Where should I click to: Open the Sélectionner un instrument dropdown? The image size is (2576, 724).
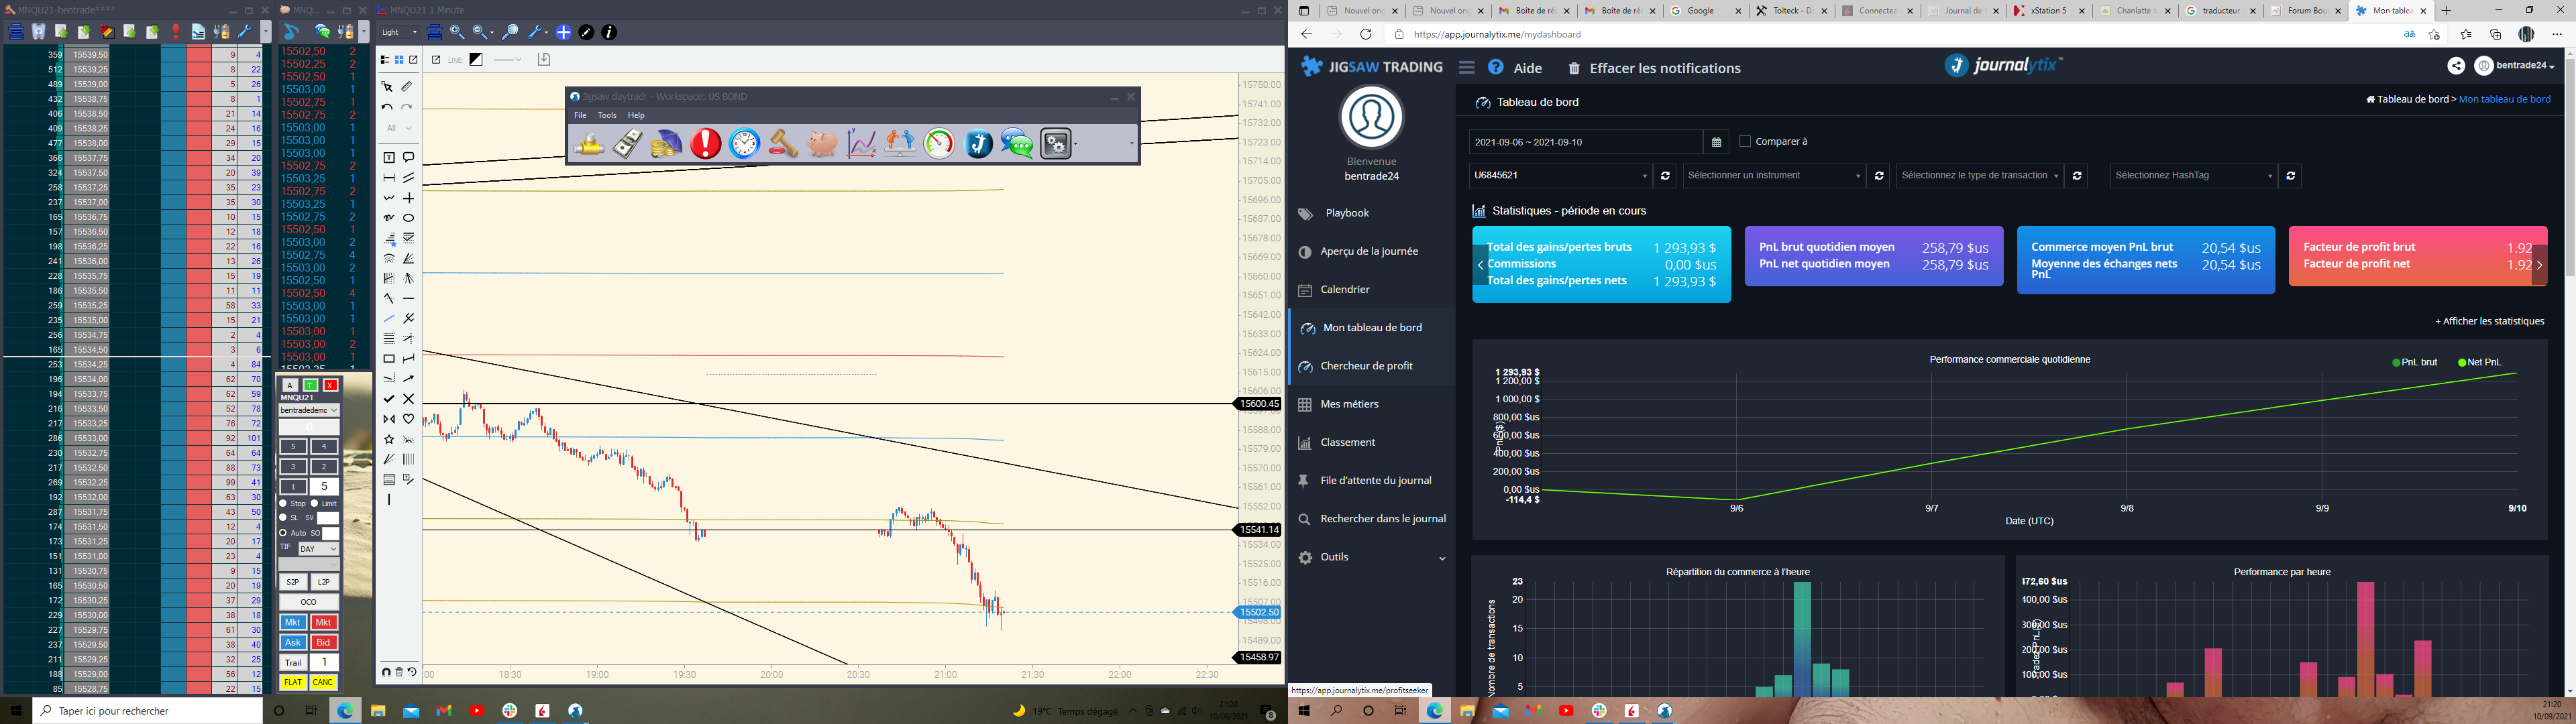click(x=1773, y=175)
